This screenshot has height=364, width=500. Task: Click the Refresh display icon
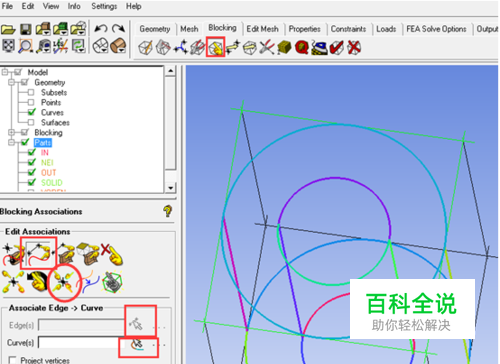(x=78, y=46)
